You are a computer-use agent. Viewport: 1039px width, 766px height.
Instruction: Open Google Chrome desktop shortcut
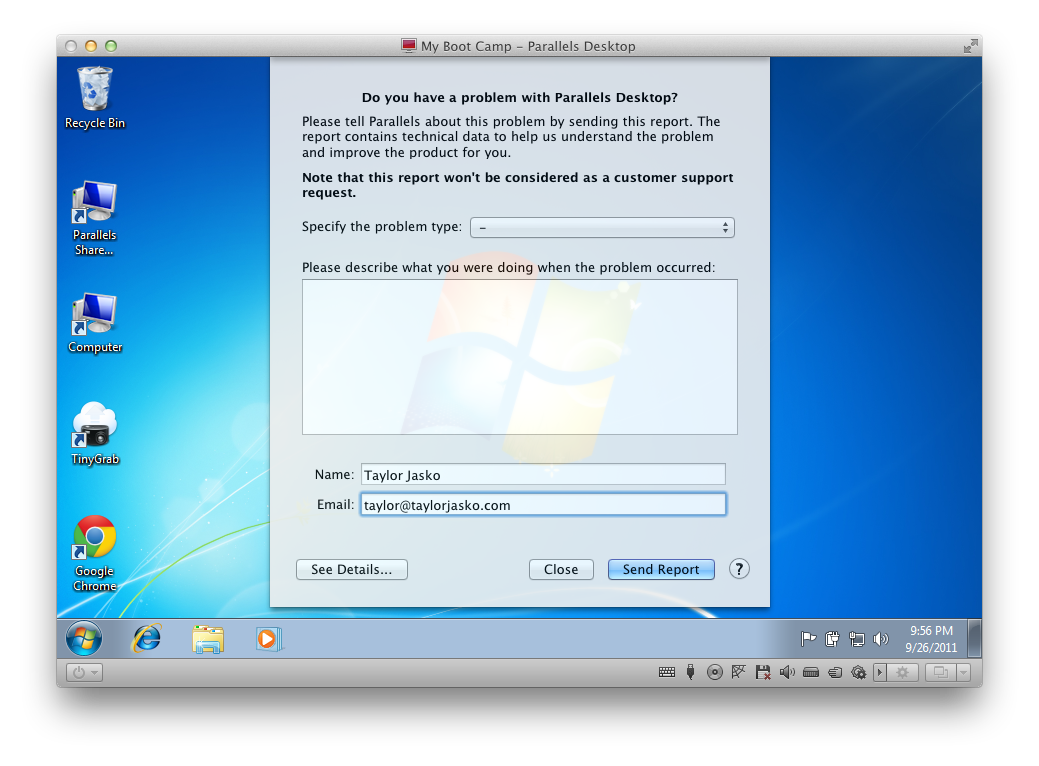95,540
